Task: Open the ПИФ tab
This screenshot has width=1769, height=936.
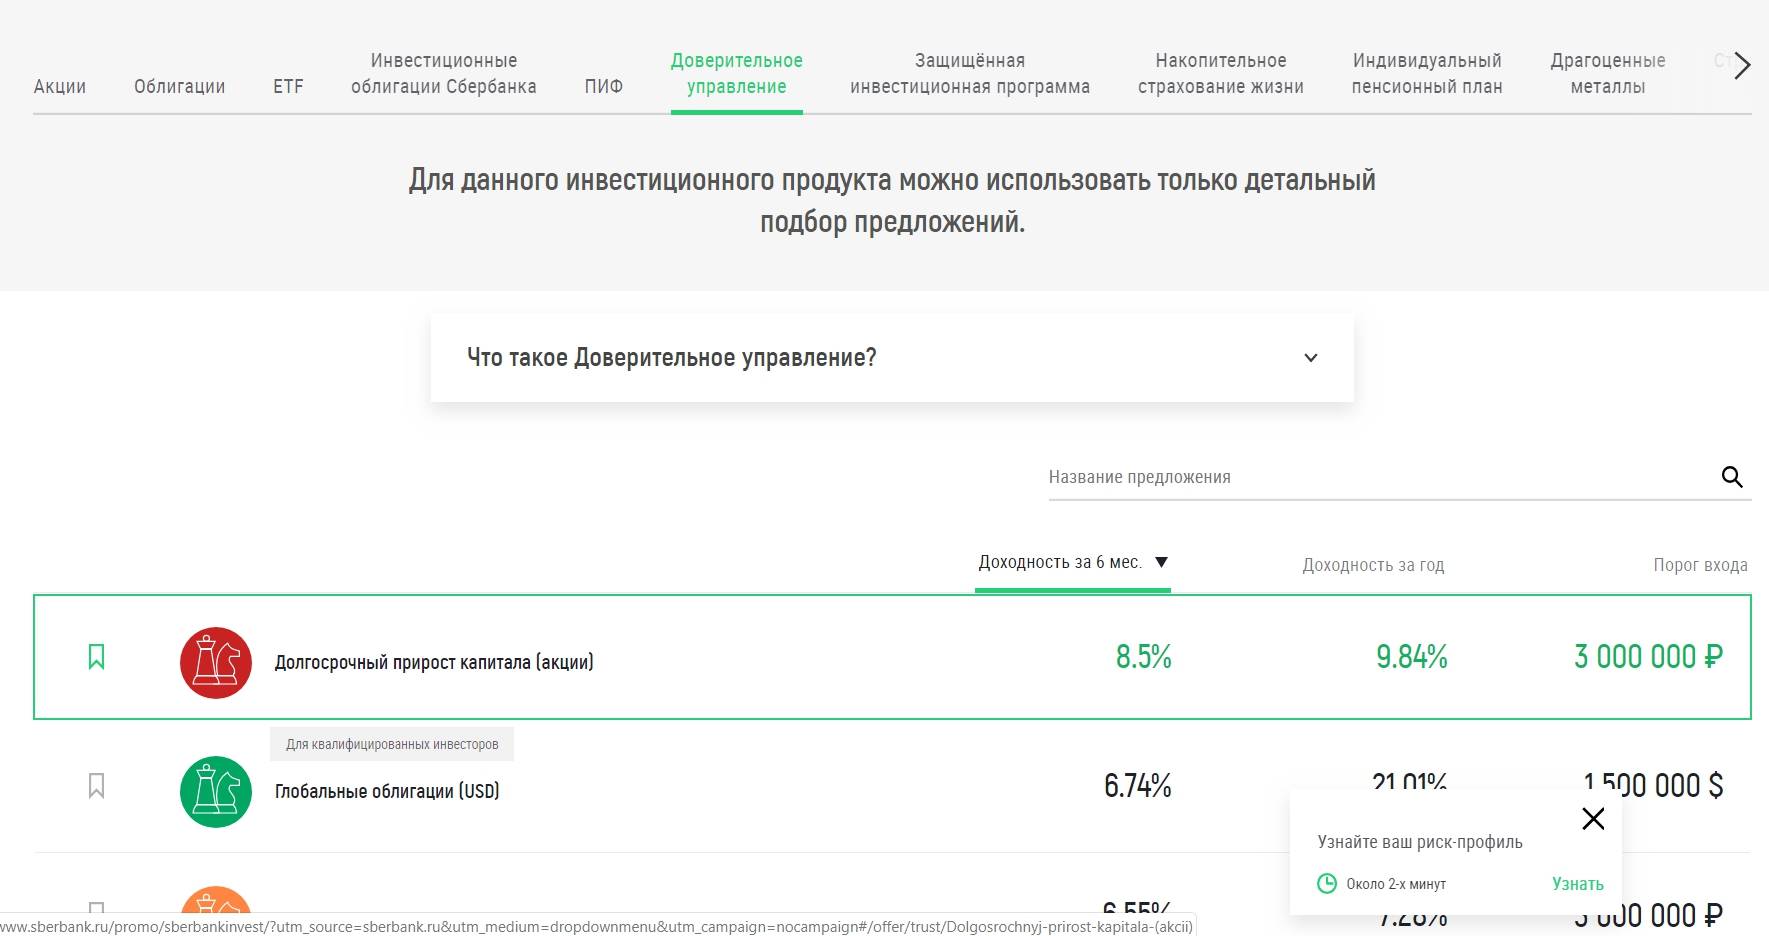Action: point(603,86)
